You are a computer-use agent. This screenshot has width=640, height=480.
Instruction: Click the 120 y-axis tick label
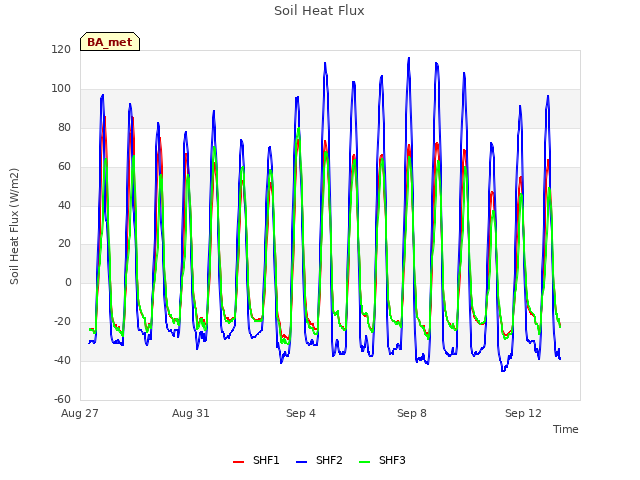point(61,50)
